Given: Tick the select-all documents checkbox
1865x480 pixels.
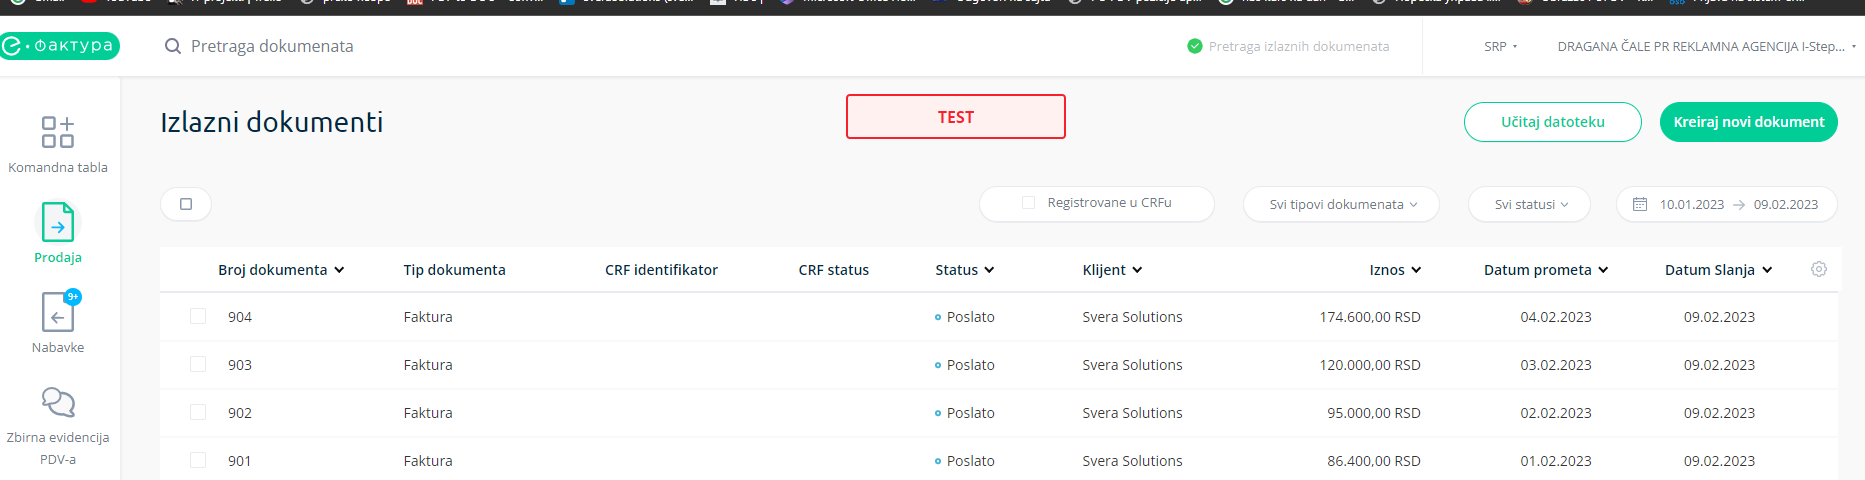Looking at the screenshot, I should pyautogui.click(x=186, y=204).
